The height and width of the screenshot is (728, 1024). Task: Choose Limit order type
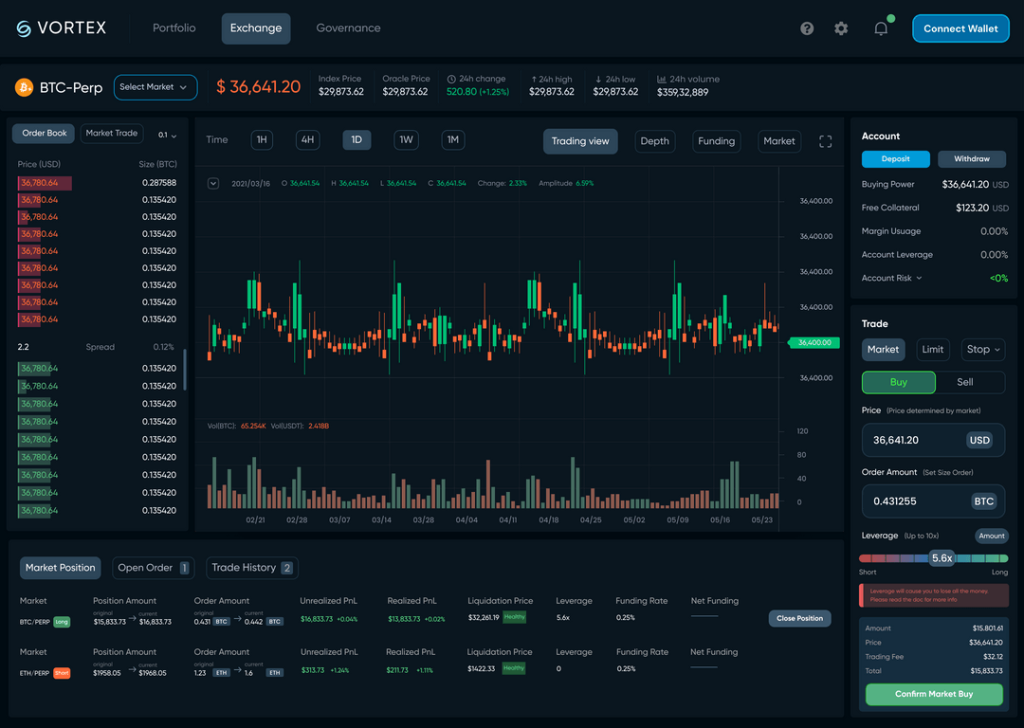[x=933, y=349]
